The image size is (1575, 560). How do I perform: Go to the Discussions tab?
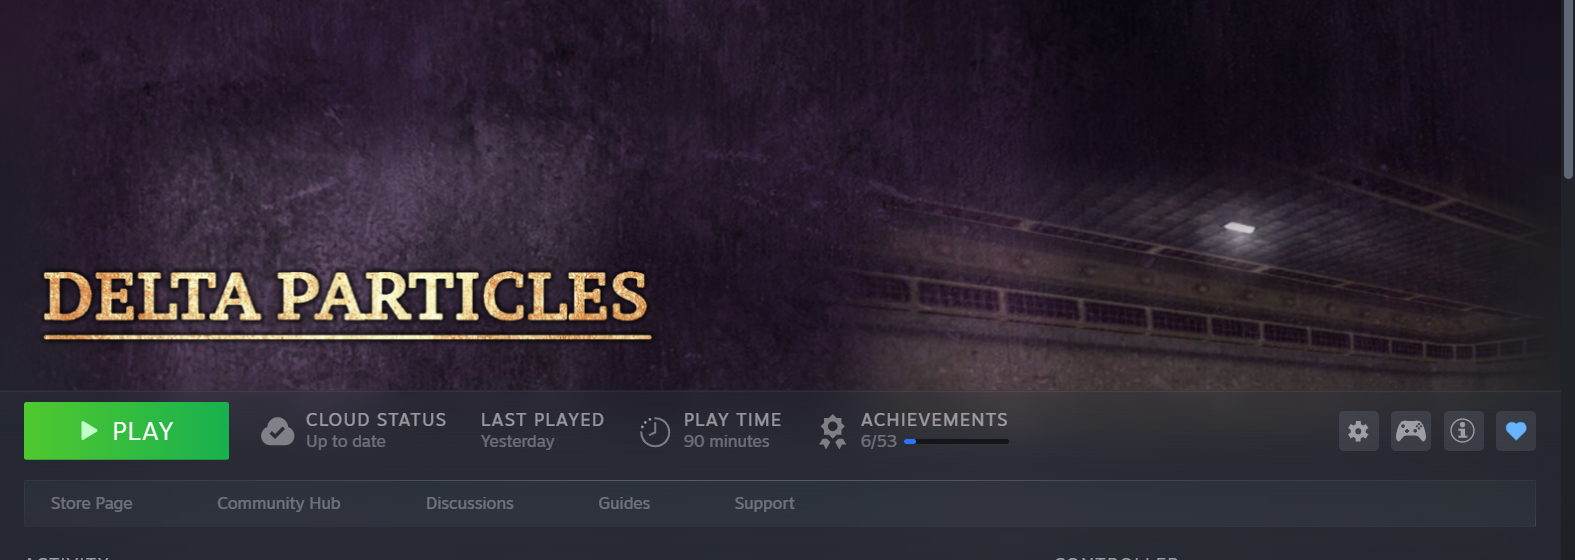pyautogui.click(x=470, y=503)
